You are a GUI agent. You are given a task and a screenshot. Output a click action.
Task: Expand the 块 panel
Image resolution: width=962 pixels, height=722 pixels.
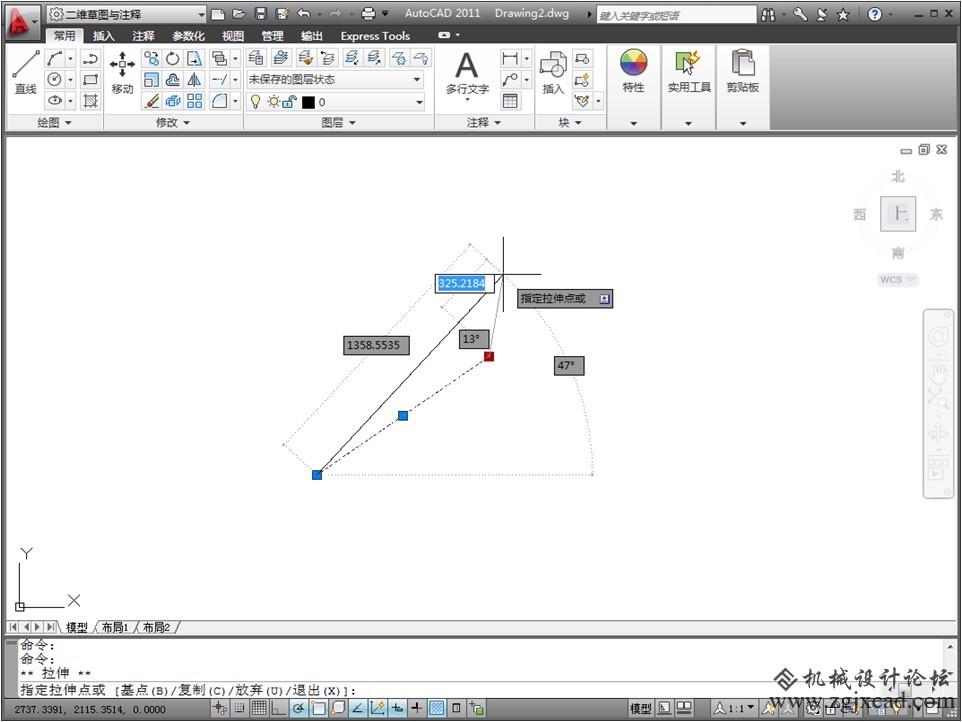pos(570,123)
